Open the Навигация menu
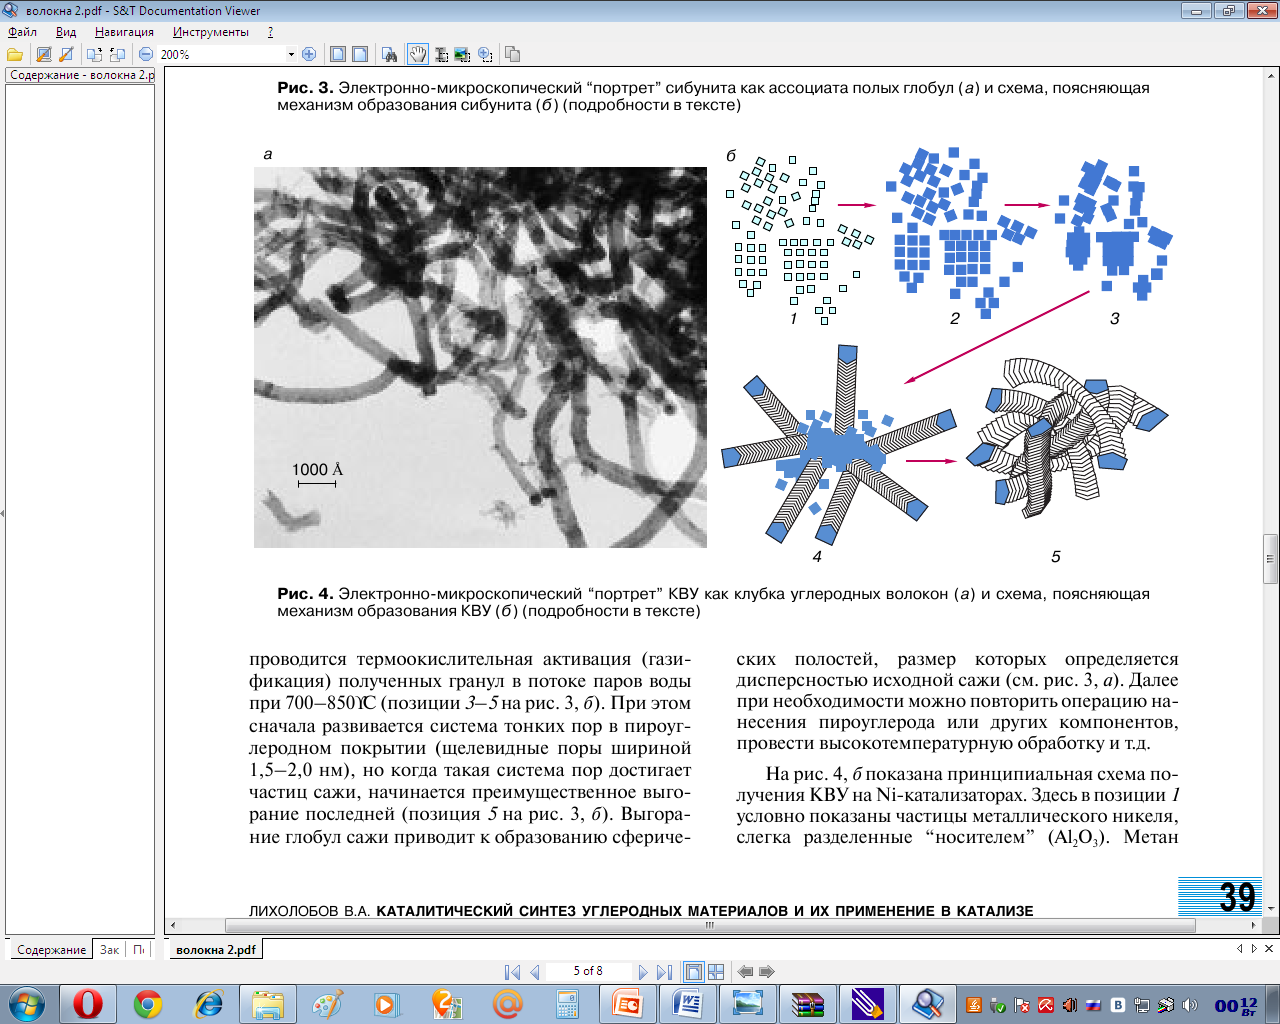The image size is (1280, 1024). [124, 32]
